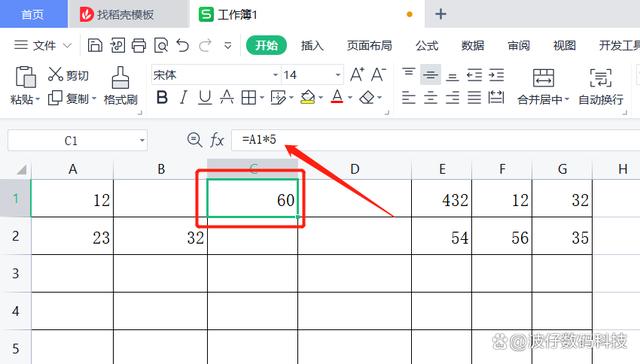The image size is (640, 364).
Task: Click the Print icon in quick toolbar
Action: [x=139, y=45]
